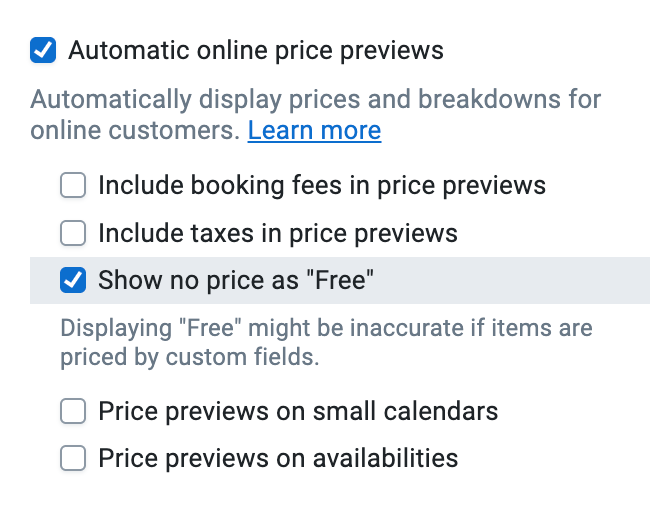
Task: Check the Price previews on small calendars box
Action: click(x=73, y=411)
